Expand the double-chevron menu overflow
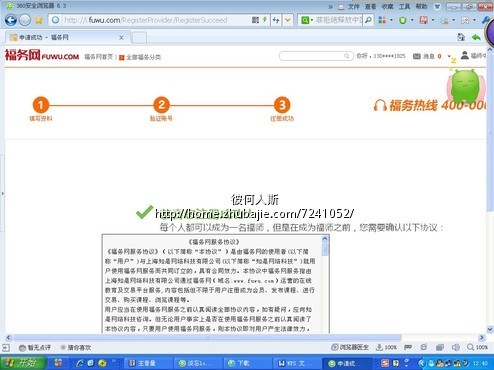Viewport: 494px width, 370px height. click(x=330, y=7)
